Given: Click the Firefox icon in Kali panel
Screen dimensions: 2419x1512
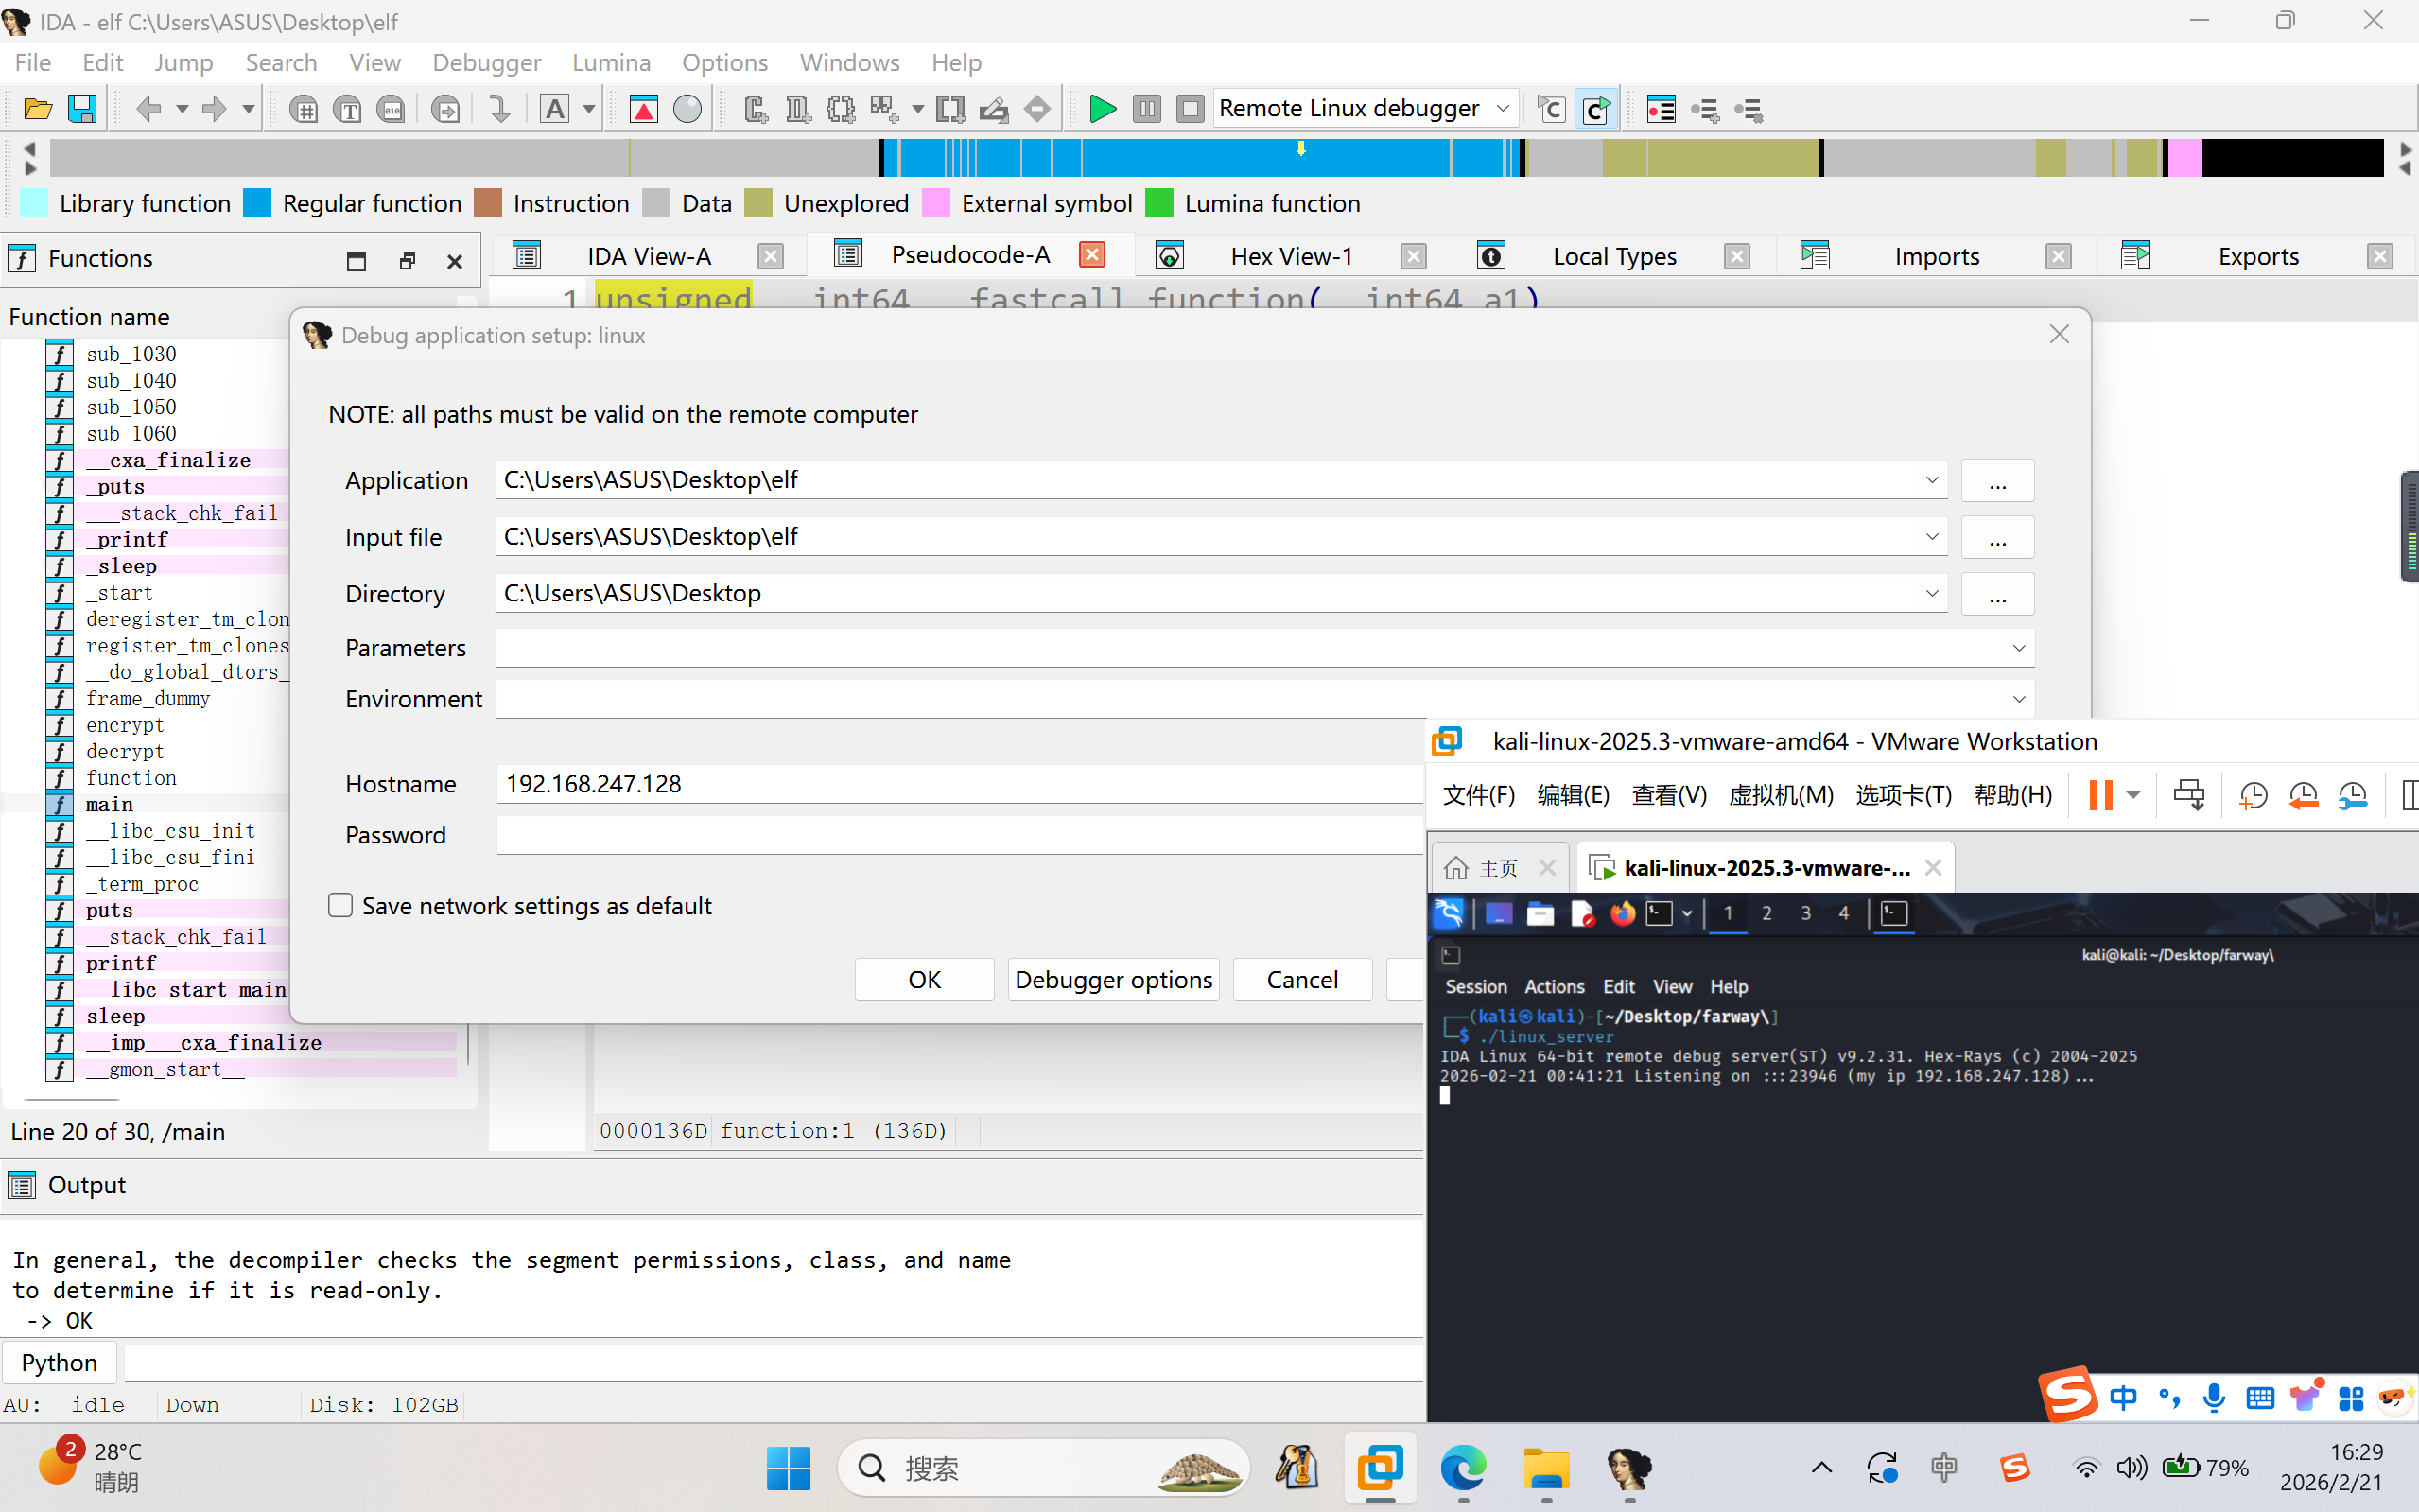Looking at the screenshot, I should (1622, 913).
